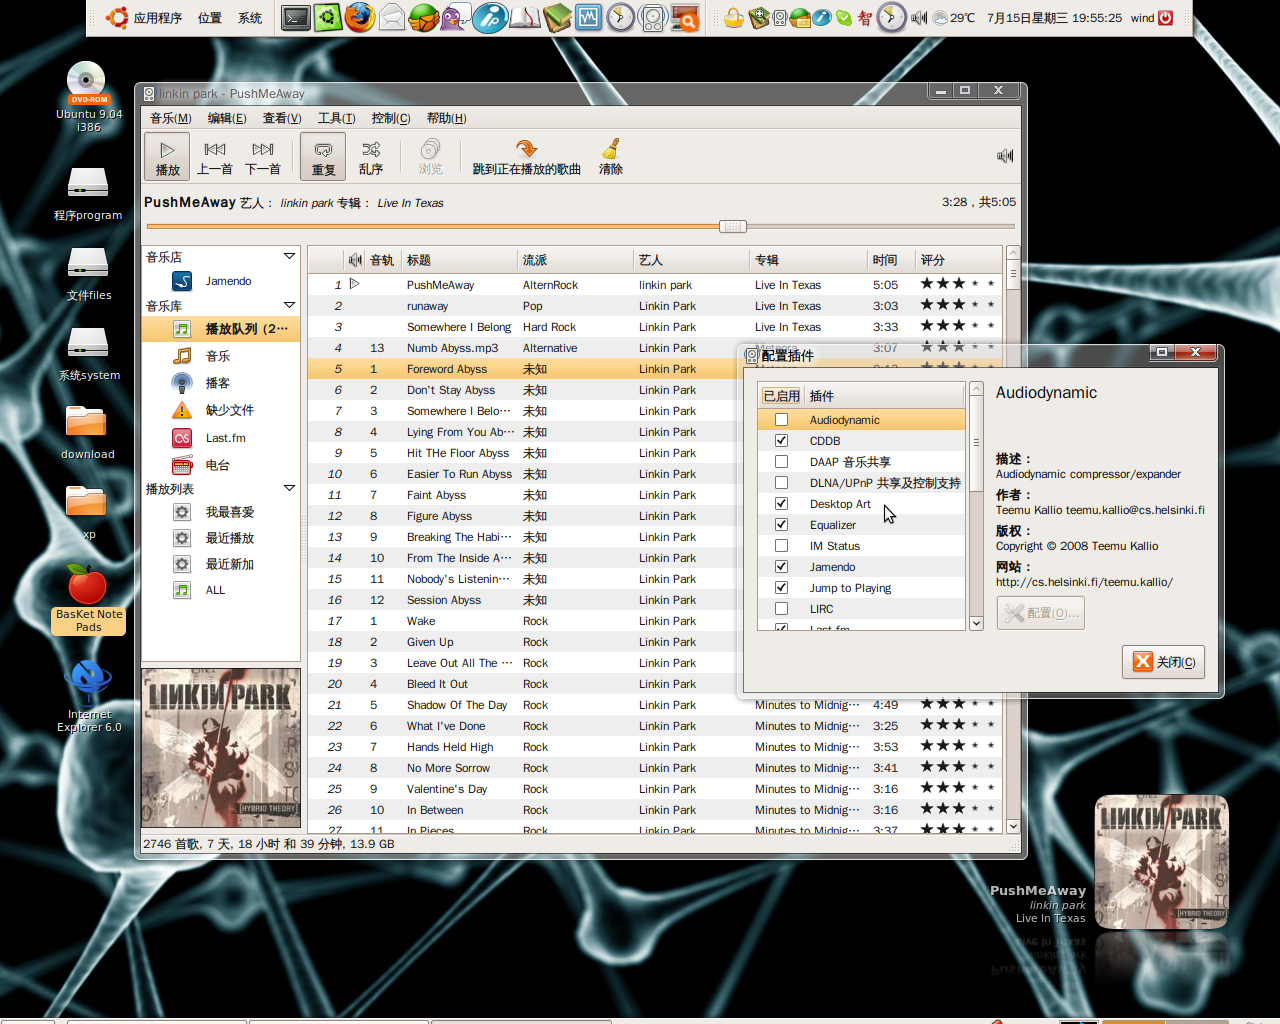Select the song Numb Abyss.mp3
Image resolution: width=1280 pixels, height=1024 pixels.
tap(654, 348)
